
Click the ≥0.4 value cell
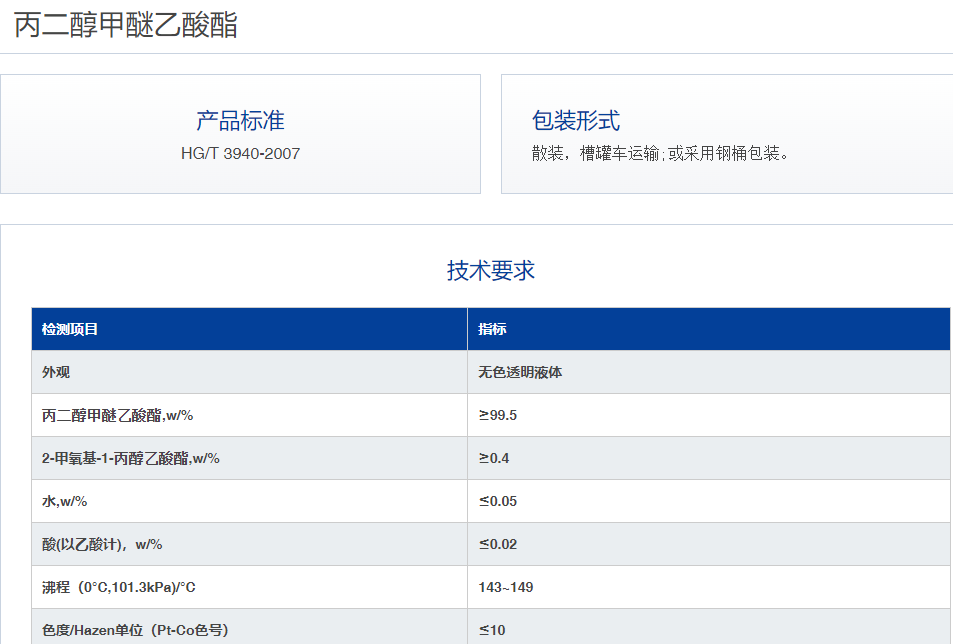(x=494, y=458)
